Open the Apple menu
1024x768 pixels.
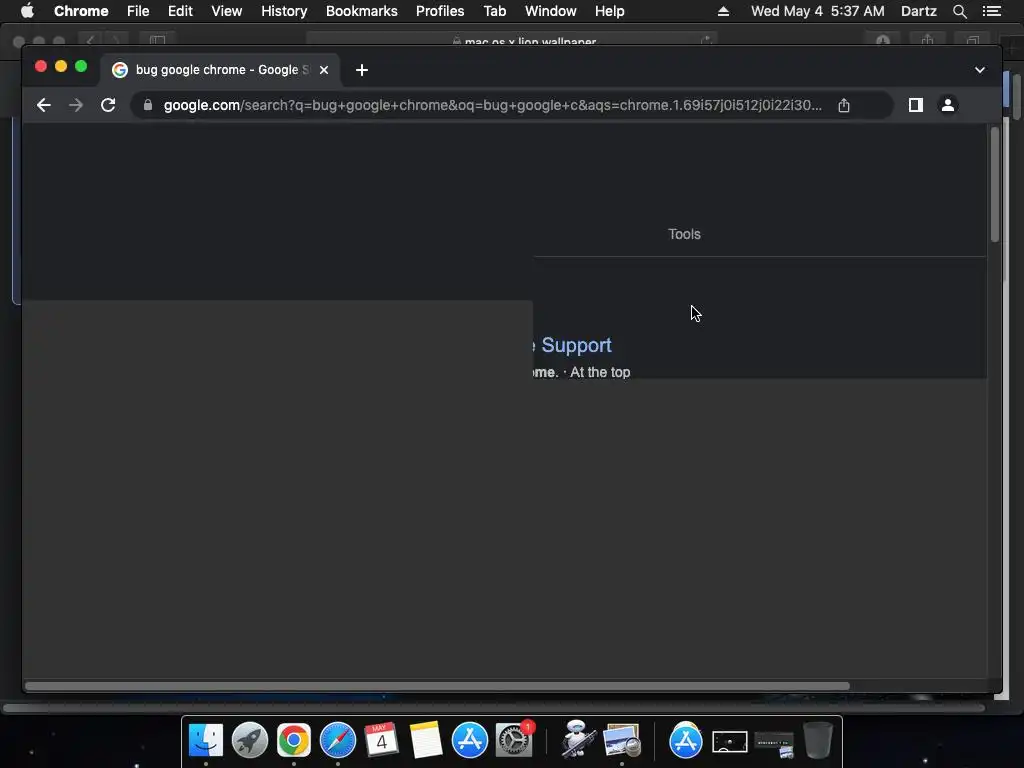point(27,11)
